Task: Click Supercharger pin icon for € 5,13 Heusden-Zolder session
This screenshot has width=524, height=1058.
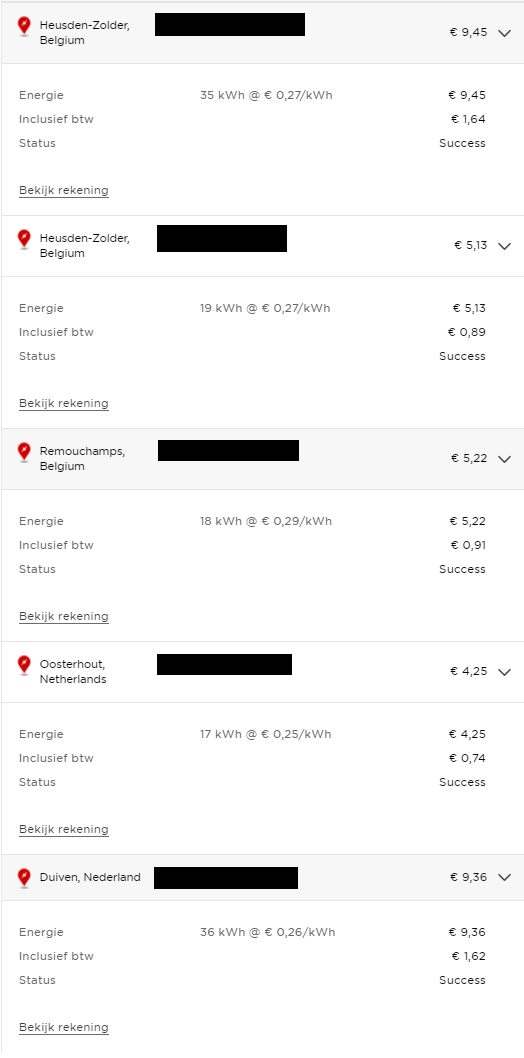Action: (24, 240)
